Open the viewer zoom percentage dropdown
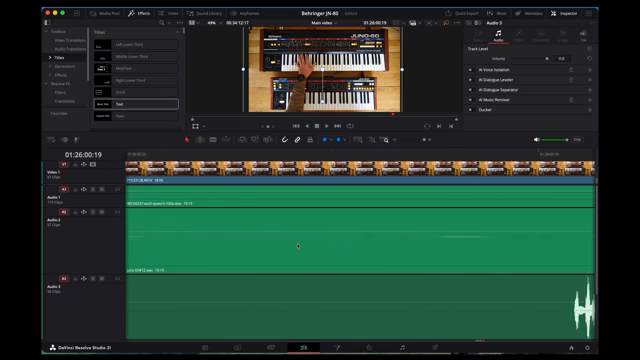 (214, 23)
